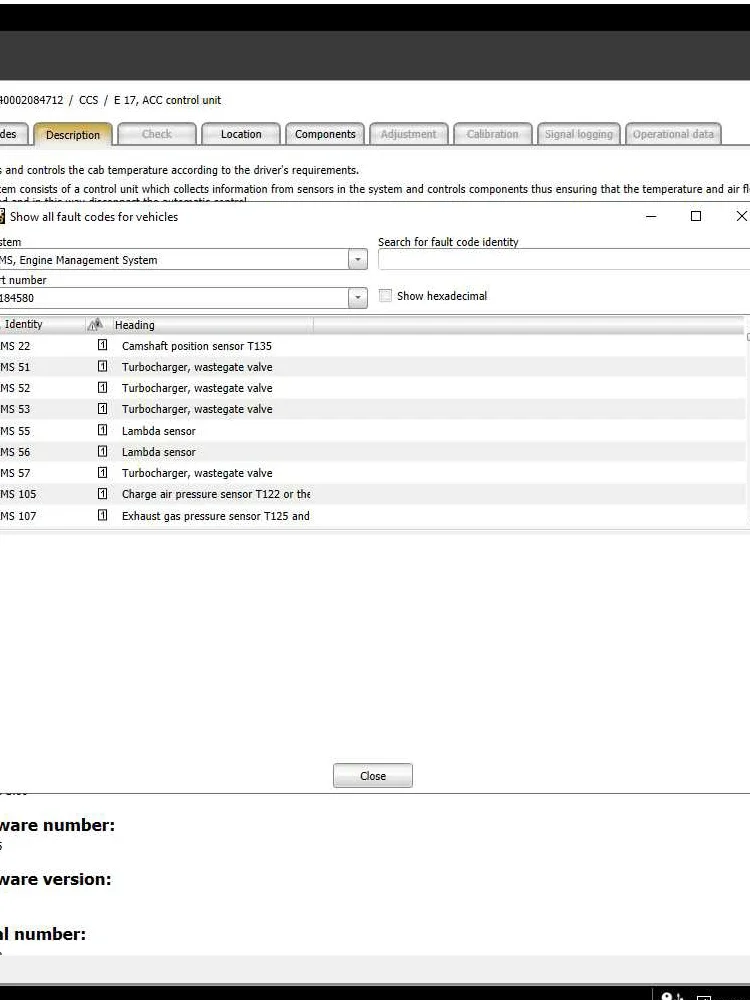Select the Check tab
This screenshot has height=1000, width=750.
[157, 134]
